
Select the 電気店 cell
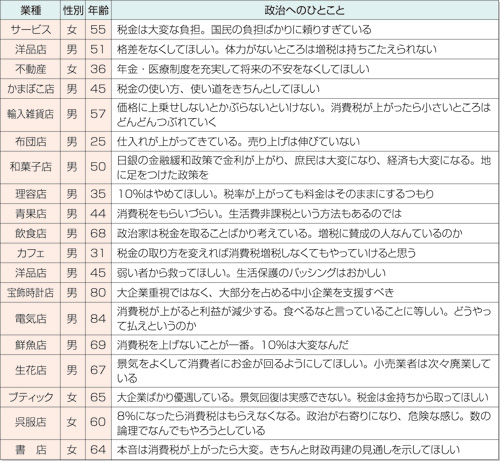tap(30, 319)
